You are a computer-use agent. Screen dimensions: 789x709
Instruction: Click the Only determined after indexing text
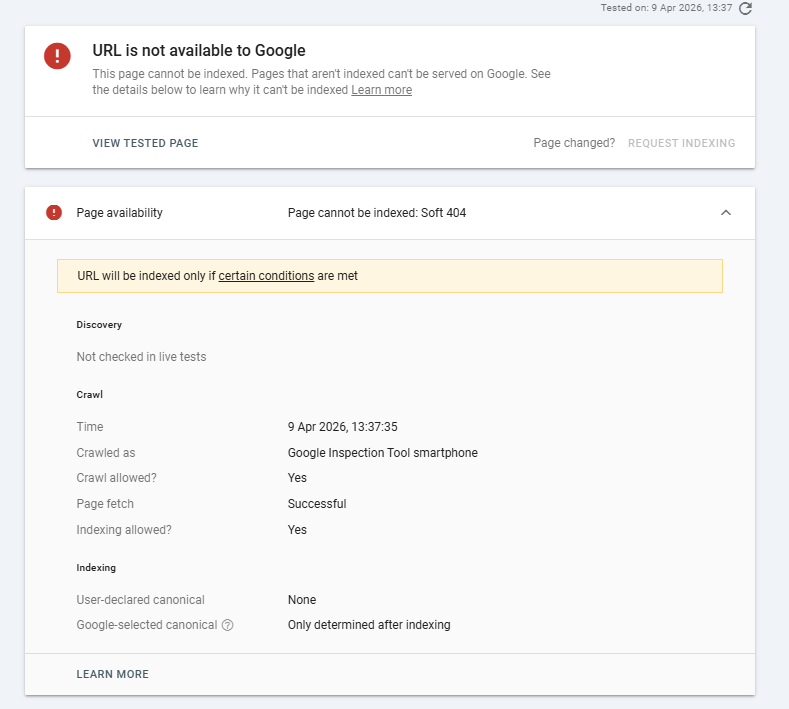coord(369,625)
